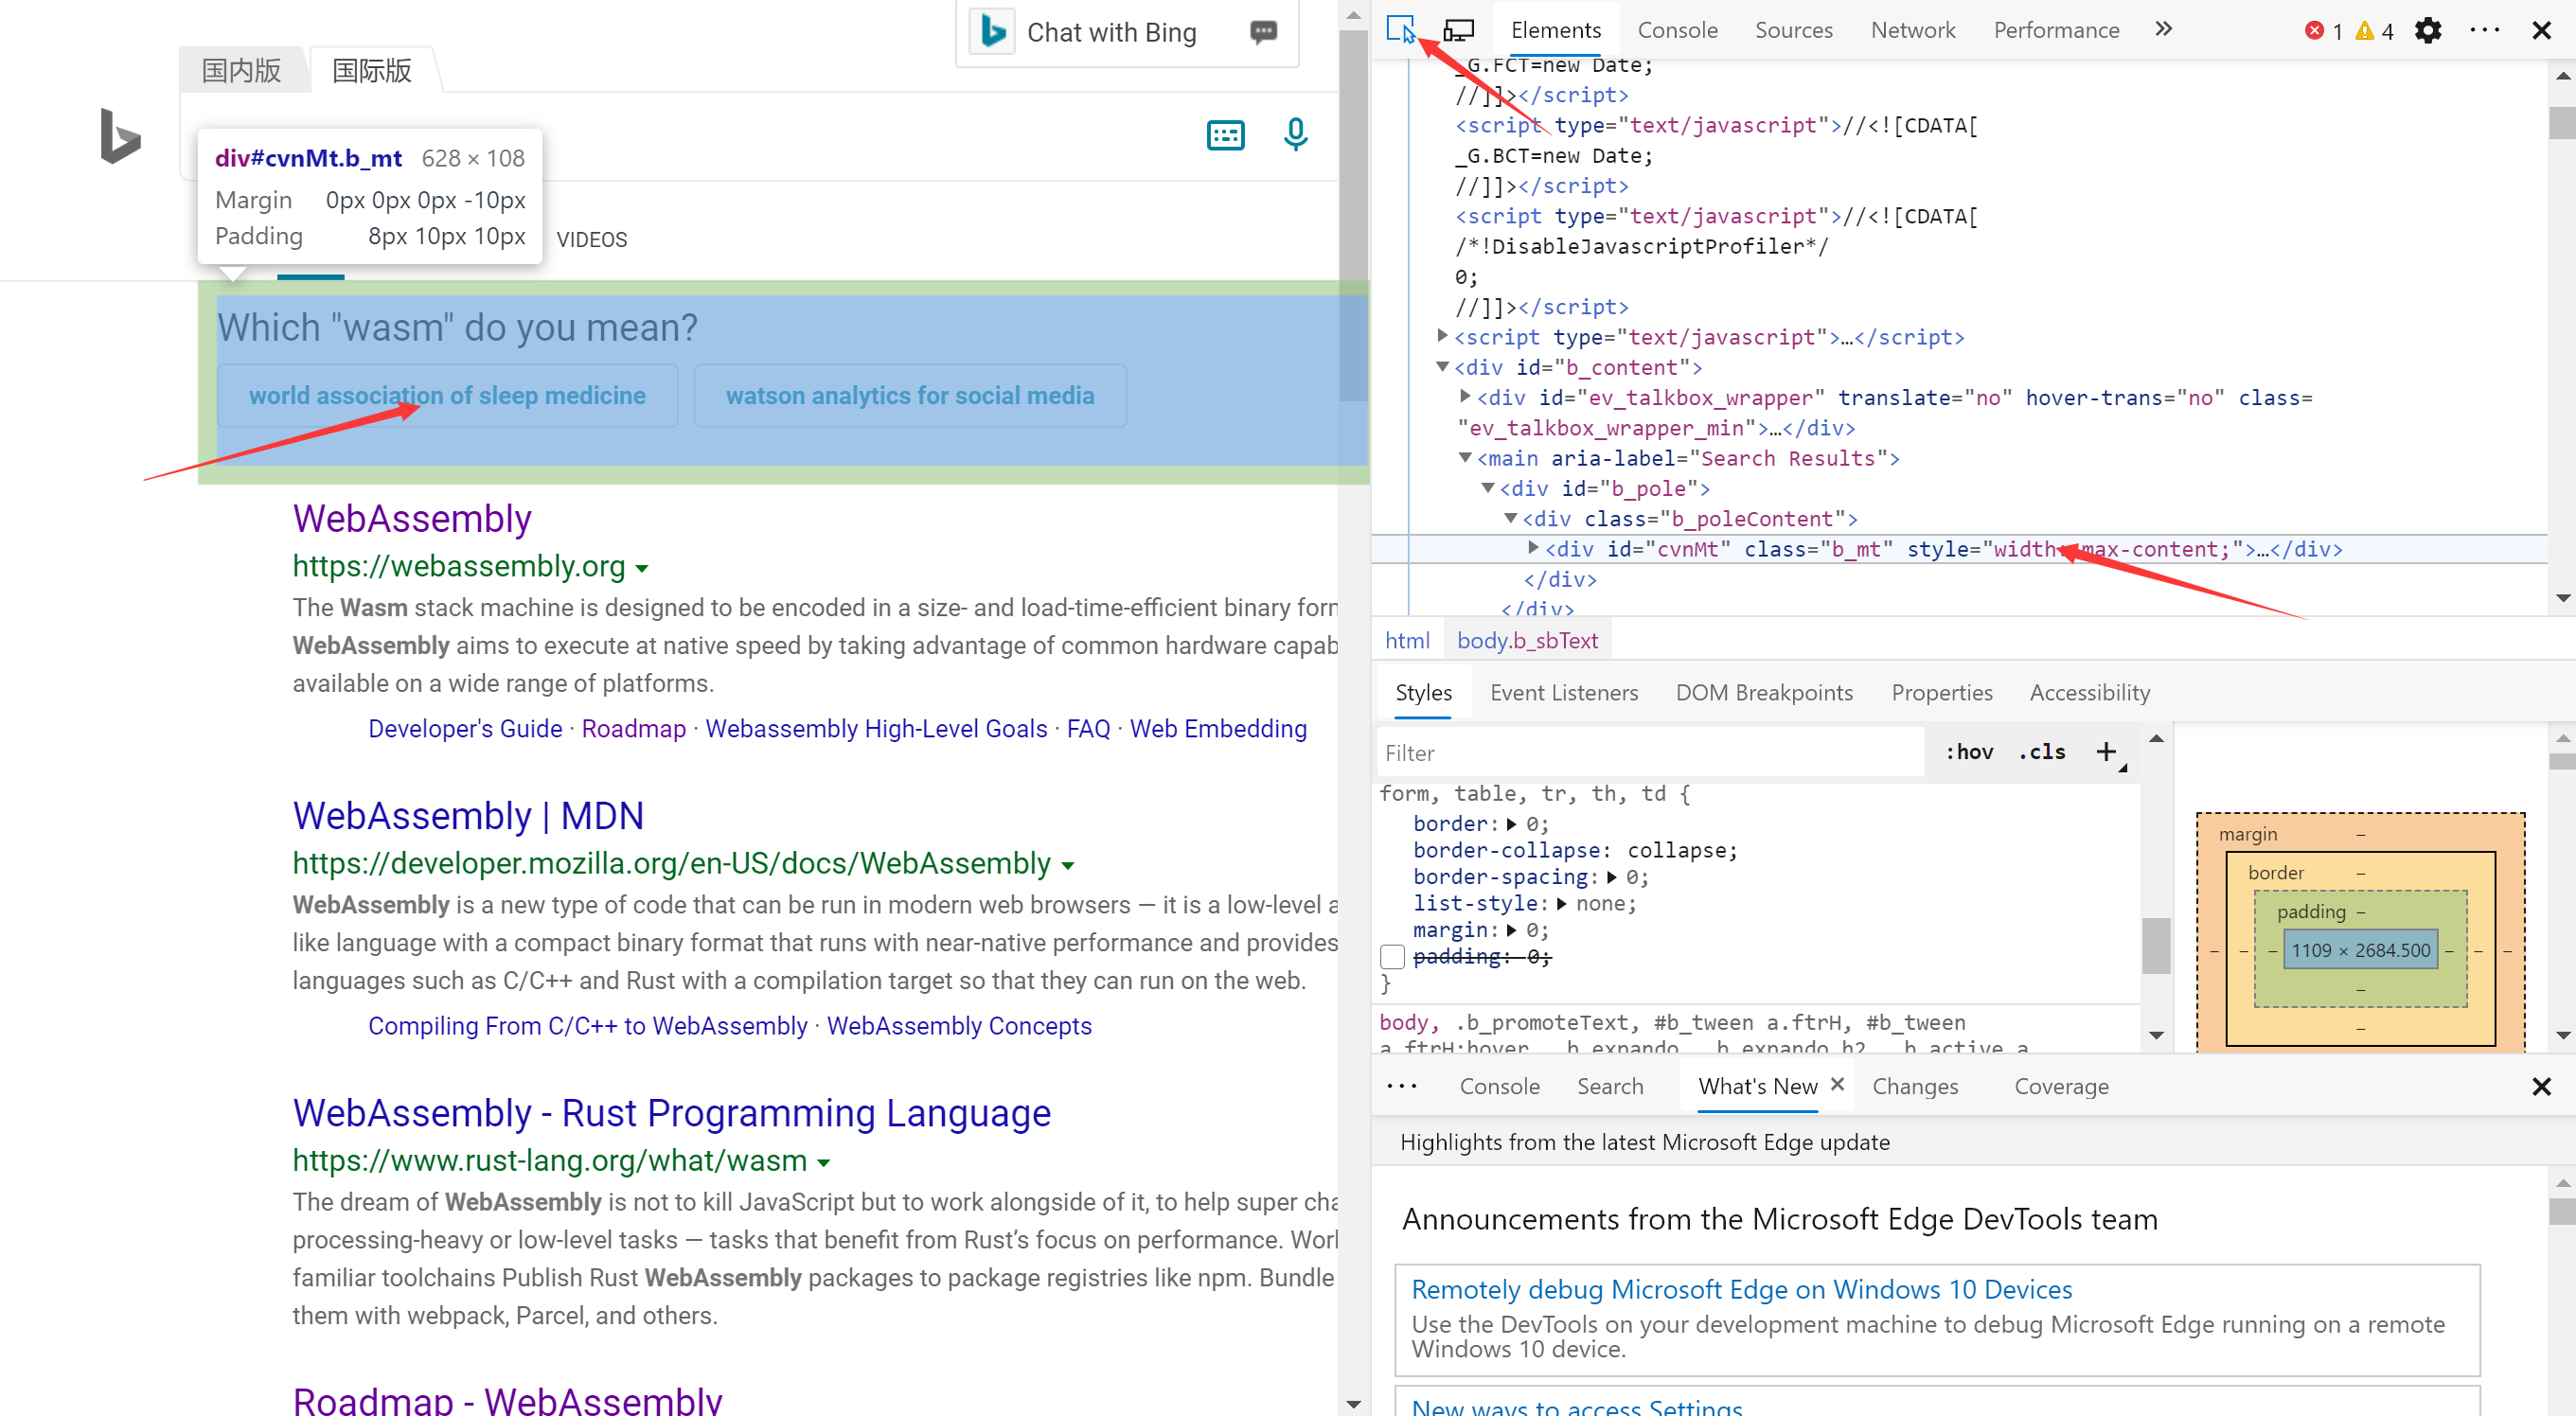Expand the collapsed script element node
The image size is (2576, 1416).
(1442, 336)
